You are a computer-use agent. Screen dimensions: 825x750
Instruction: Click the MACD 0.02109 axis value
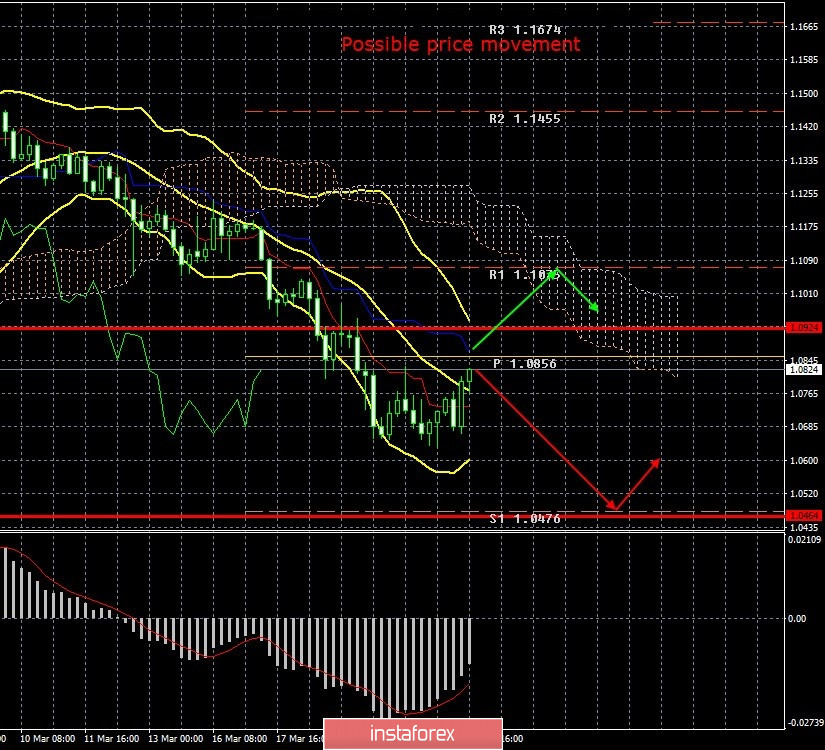click(x=804, y=539)
